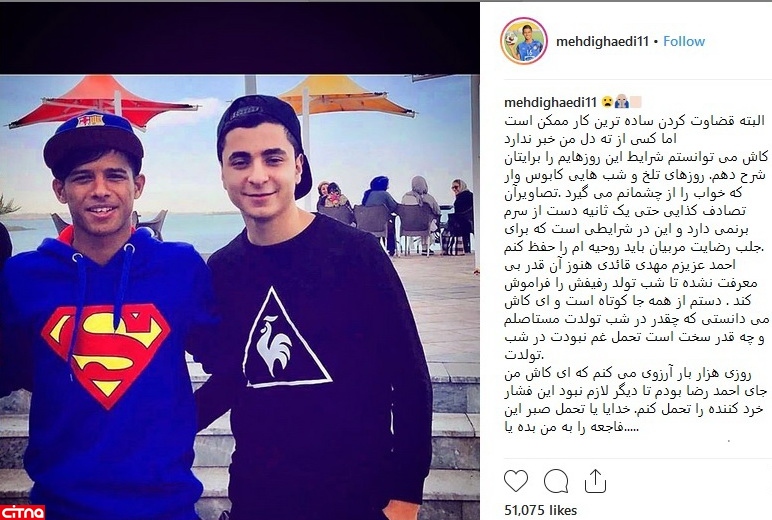Follow the mehdighaedi11 account
This screenshot has height=520, width=772.
coord(684,41)
